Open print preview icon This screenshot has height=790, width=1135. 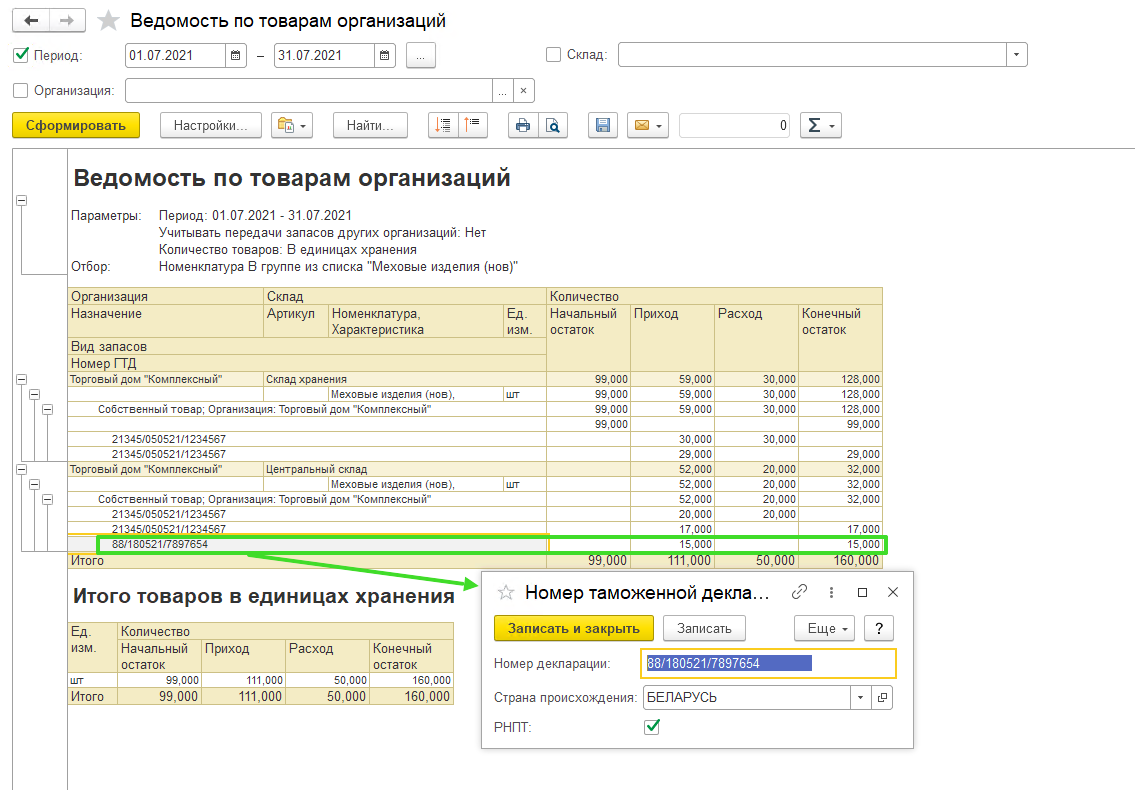(x=552, y=125)
